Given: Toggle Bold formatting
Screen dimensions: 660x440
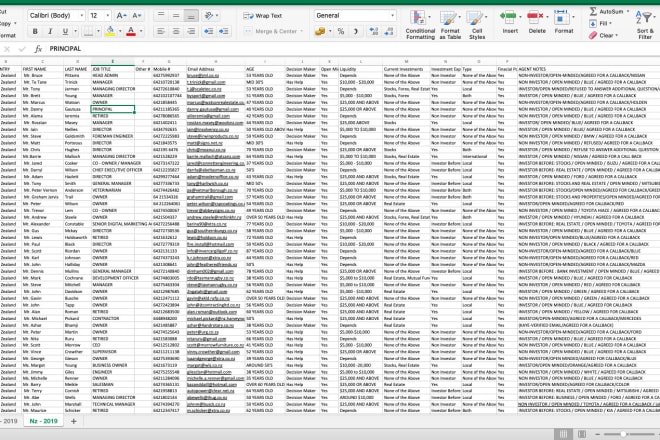Looking at the screenshot, I should 35,31.
